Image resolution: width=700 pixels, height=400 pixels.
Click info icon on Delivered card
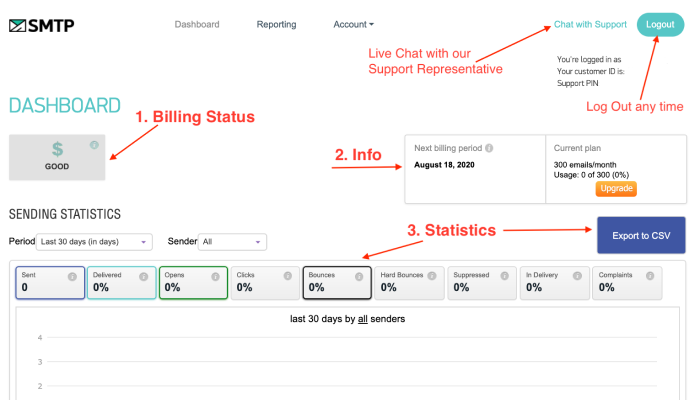[x=144, y=275]
